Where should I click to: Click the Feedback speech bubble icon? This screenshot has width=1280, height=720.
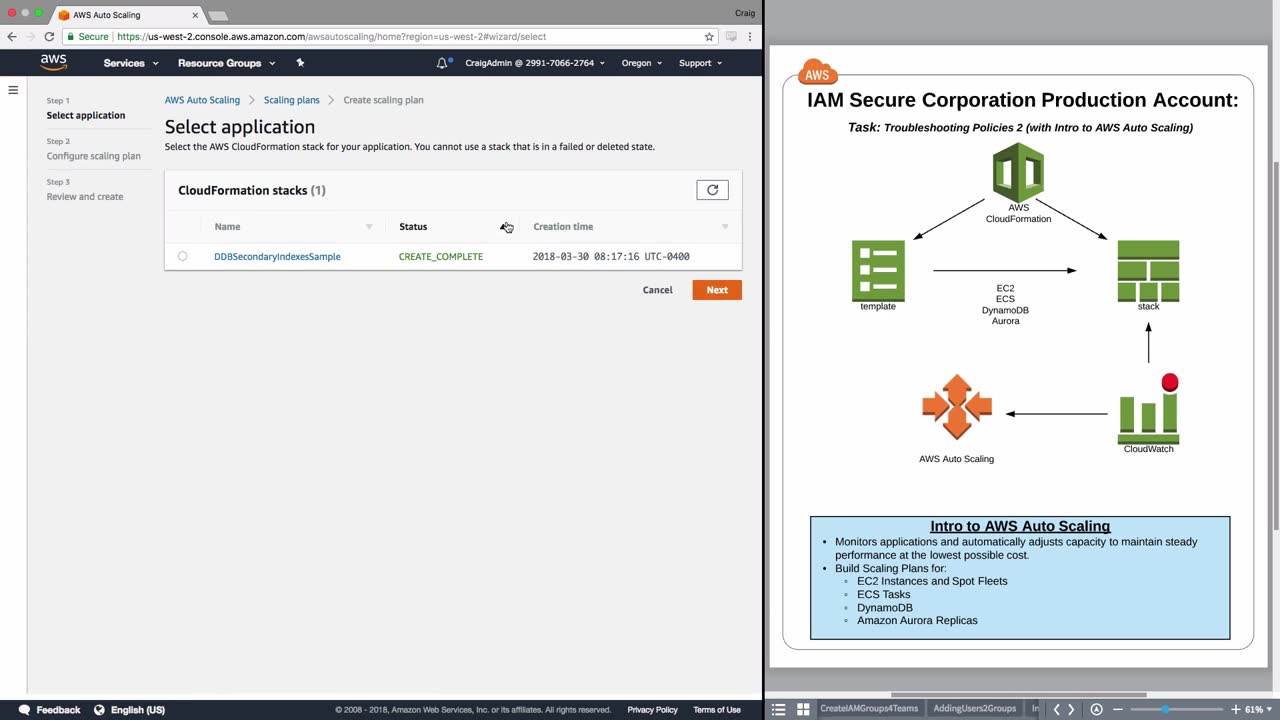[24, 710]
